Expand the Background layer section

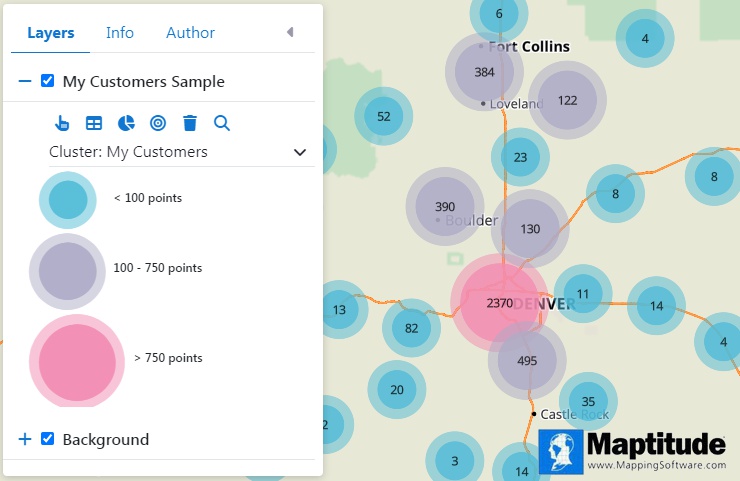coord(25,439)
